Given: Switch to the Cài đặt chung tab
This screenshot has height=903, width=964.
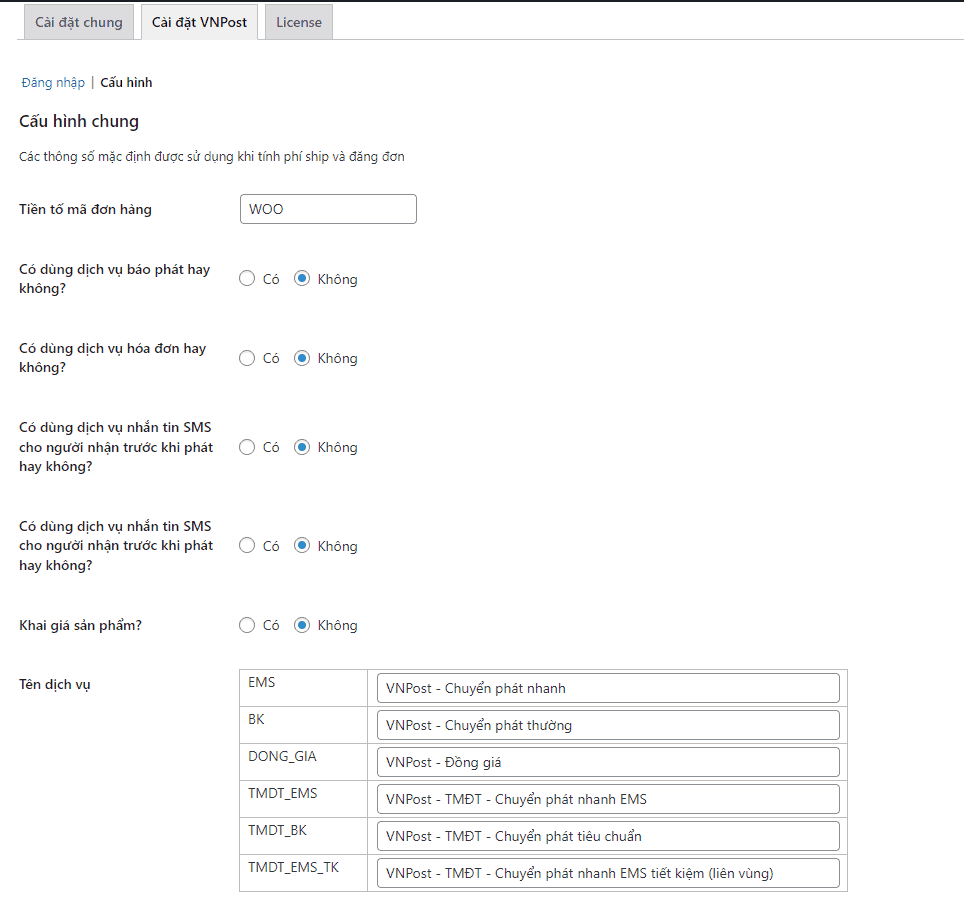Looking at the screenshot, I should [x=79, y=22].
